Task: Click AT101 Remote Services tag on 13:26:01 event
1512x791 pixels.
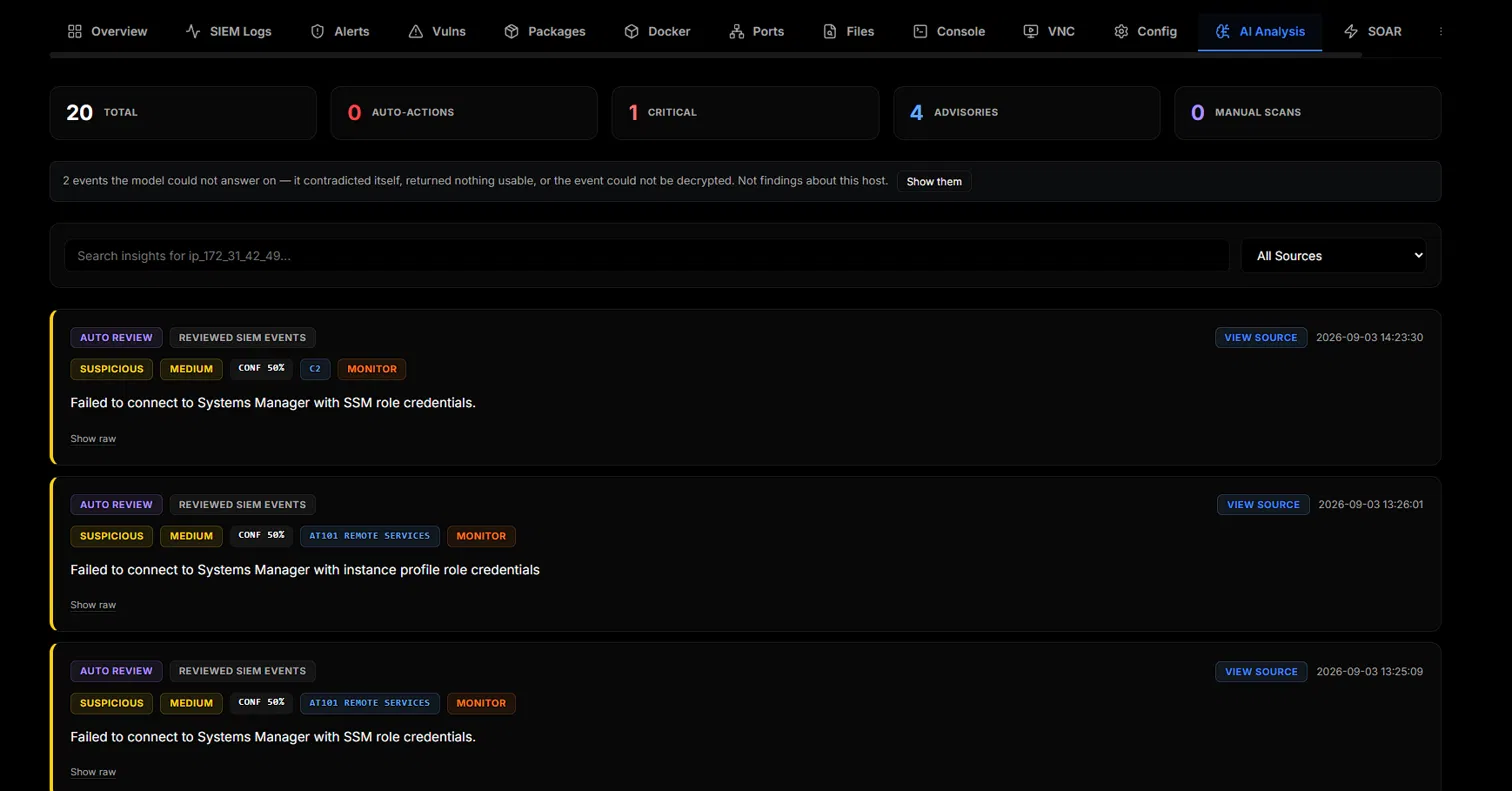Action: click(x=370, y=535)
